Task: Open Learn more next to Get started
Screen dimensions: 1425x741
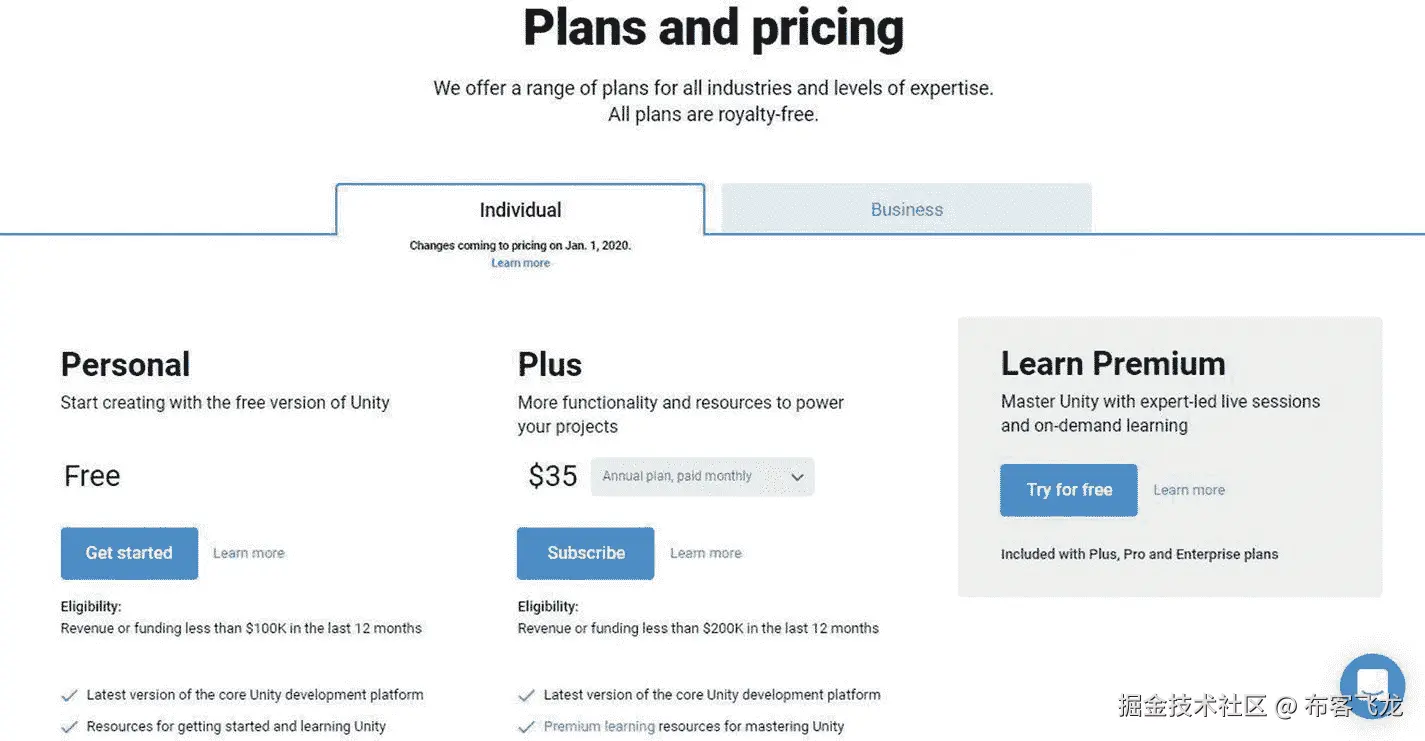Action: click(x=248, y=553)
